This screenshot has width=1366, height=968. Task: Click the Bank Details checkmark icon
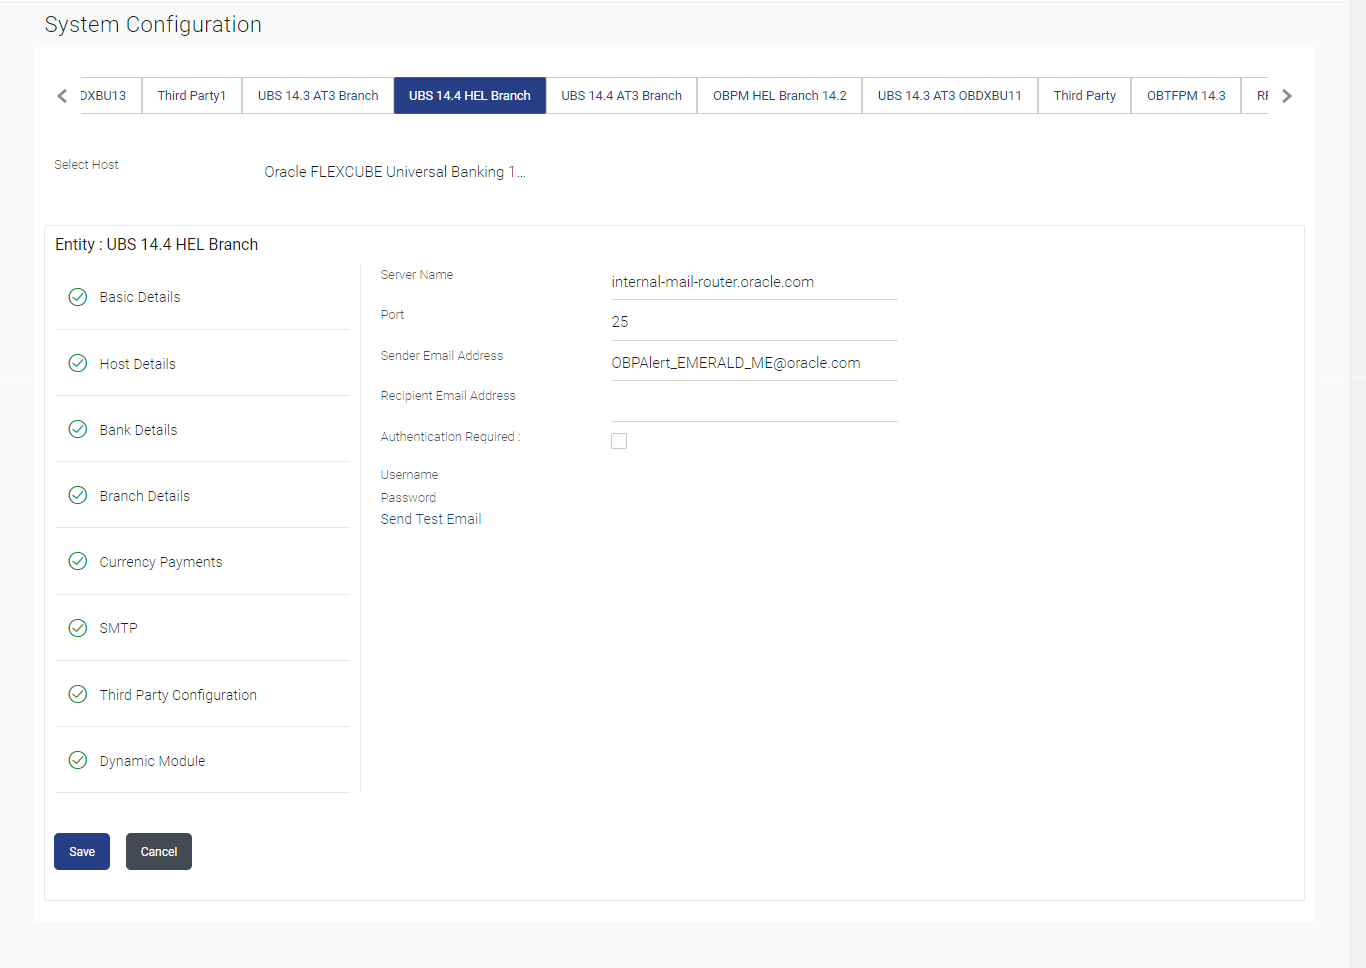(78, 429)
